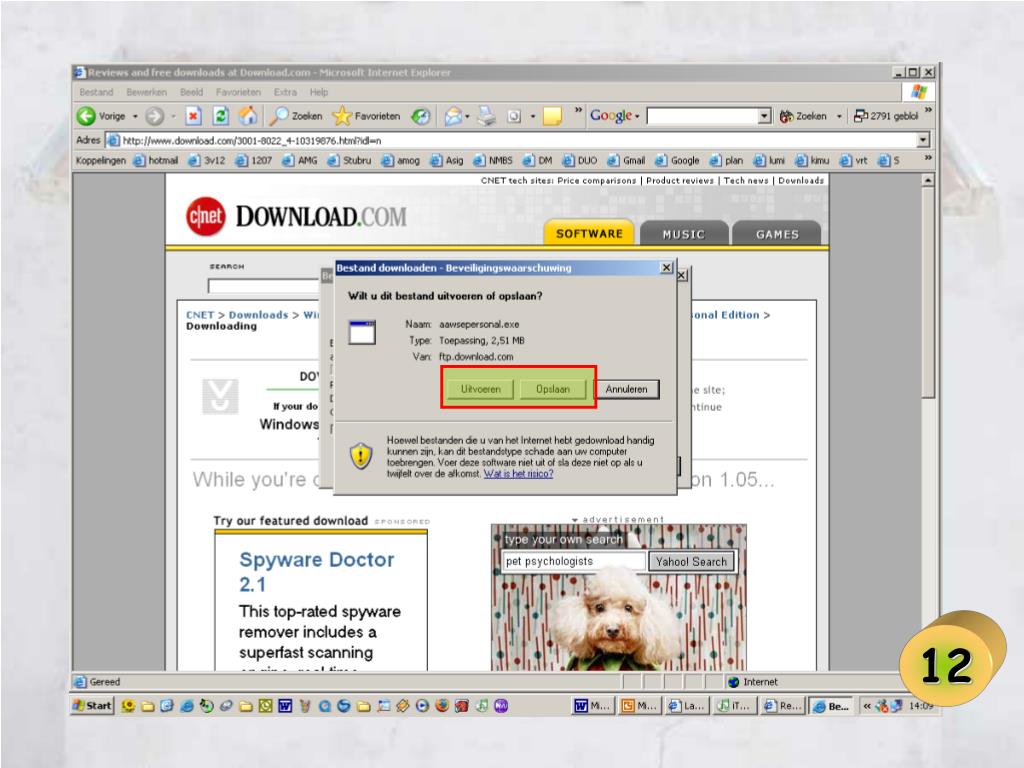
Task: Open the address bar dropdown arrow
Action: [x=923, y=140]
